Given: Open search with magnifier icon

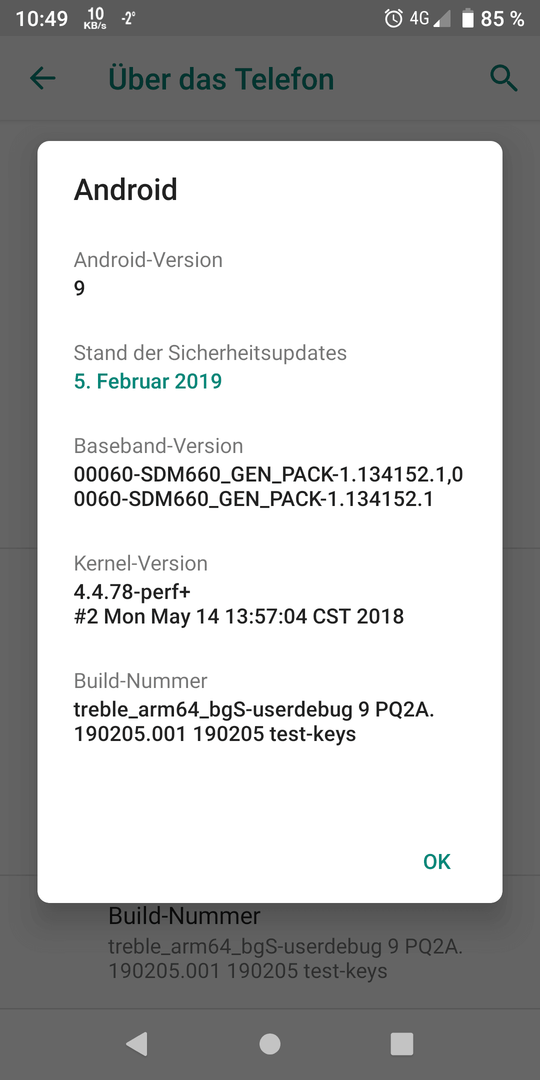Looking at the screenshot, I should click(x=503, y=79).
